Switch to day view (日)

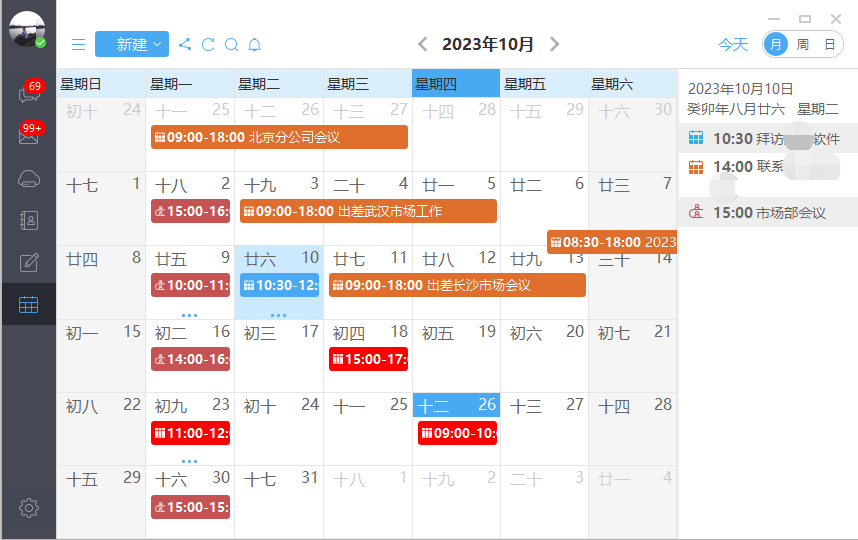829,44
